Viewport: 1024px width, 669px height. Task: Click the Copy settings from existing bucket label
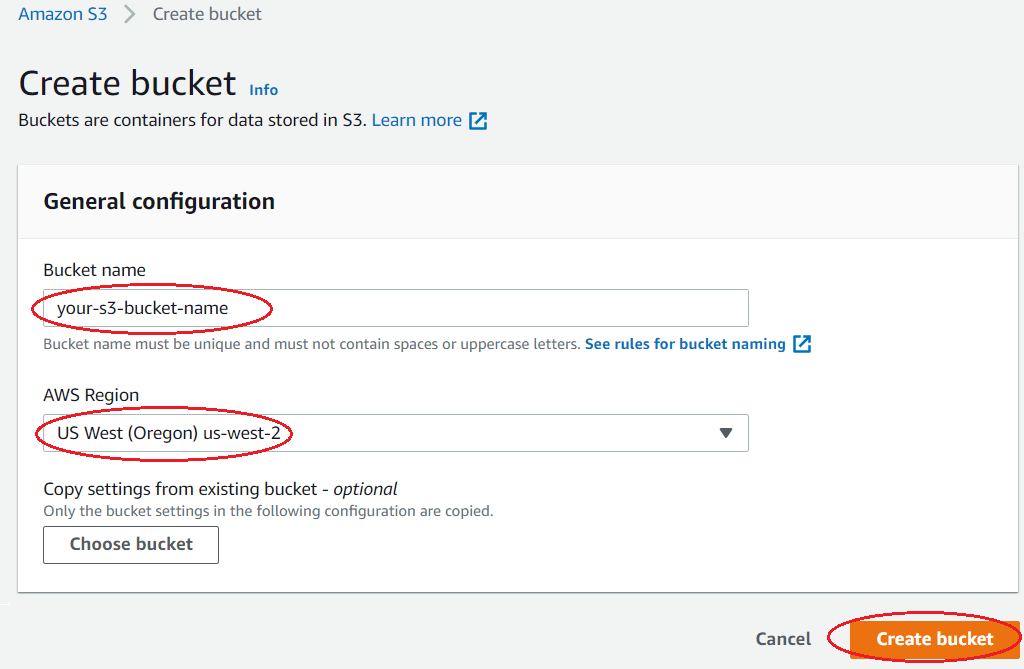[220, 489]
